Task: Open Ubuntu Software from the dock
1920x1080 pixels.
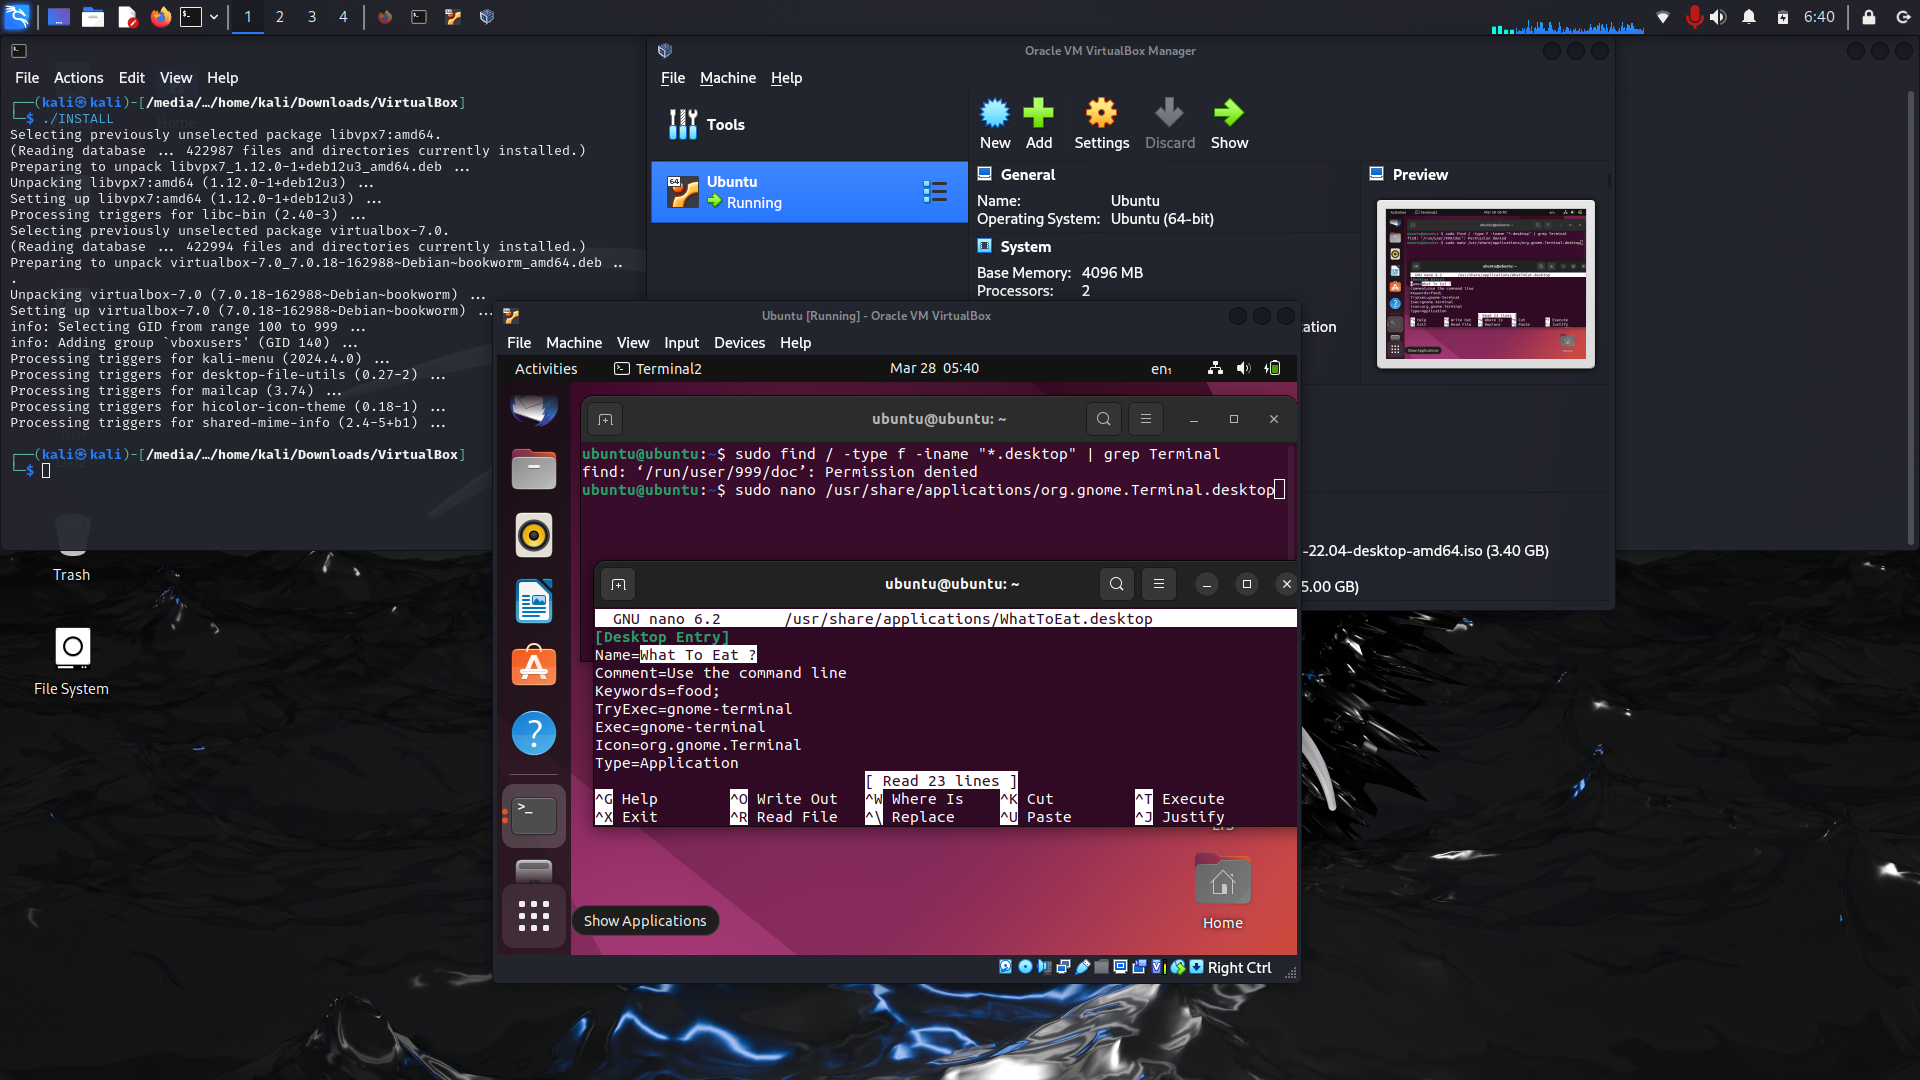Action: pyautogui.click(x=534, y=666)
